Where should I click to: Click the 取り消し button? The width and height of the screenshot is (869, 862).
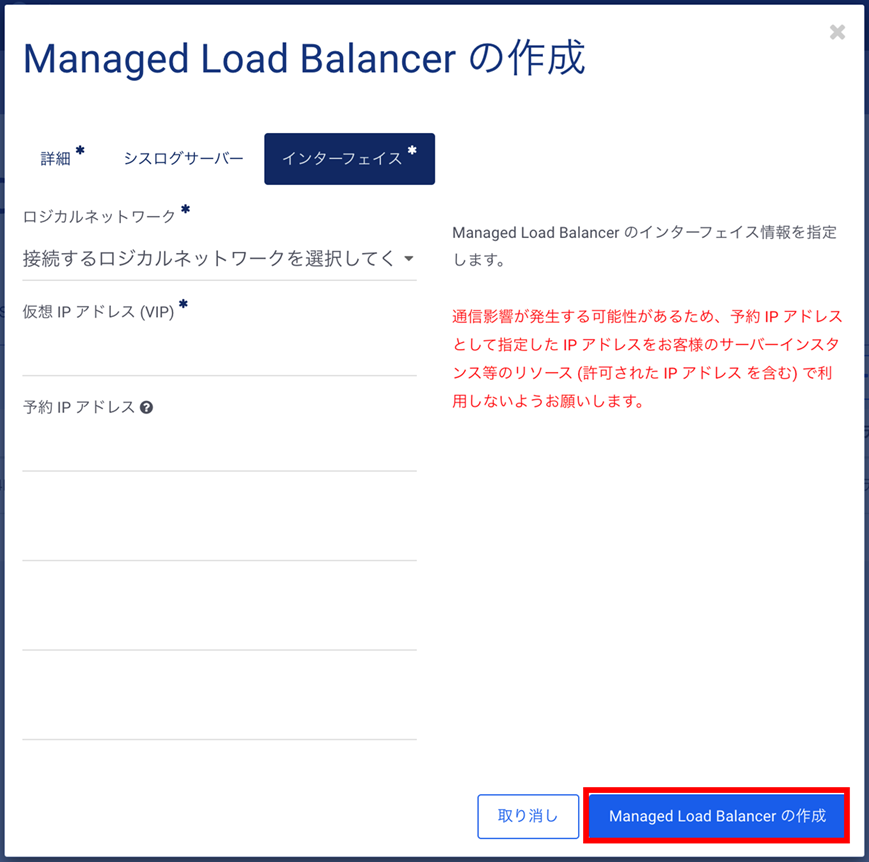click(x=528, y=816)
